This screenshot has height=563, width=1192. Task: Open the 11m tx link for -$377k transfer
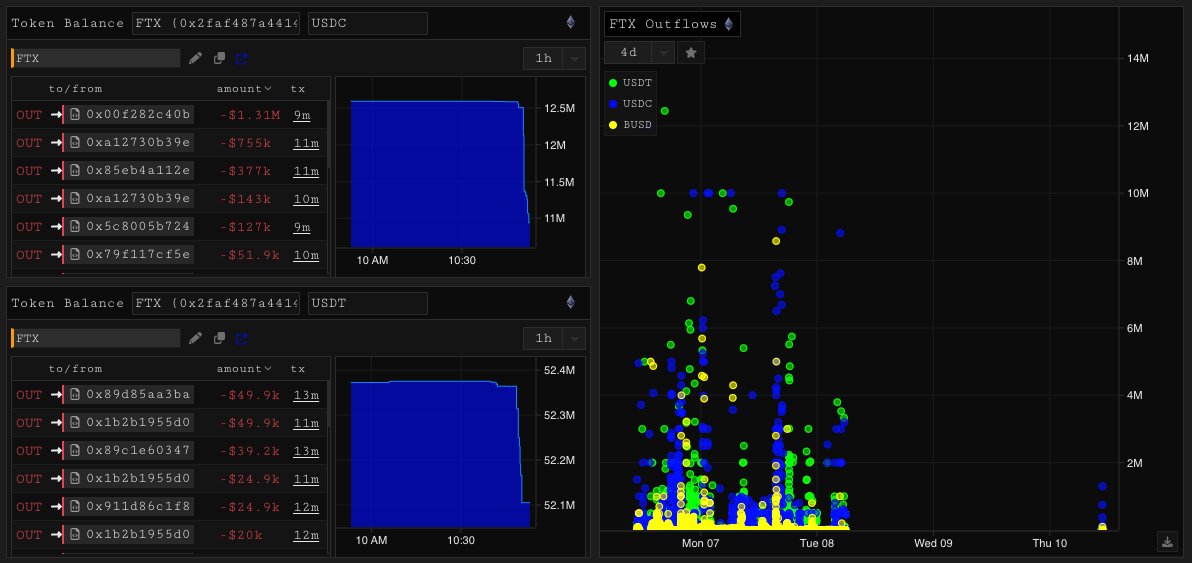click(x=306, y=171)
